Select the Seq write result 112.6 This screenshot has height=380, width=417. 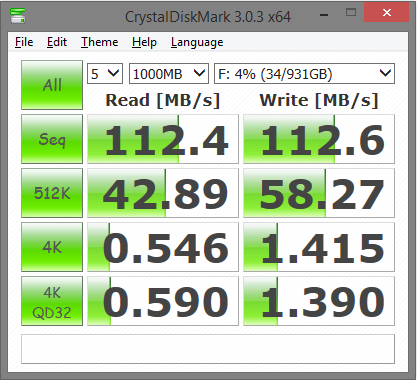click(x=319, y=139)
